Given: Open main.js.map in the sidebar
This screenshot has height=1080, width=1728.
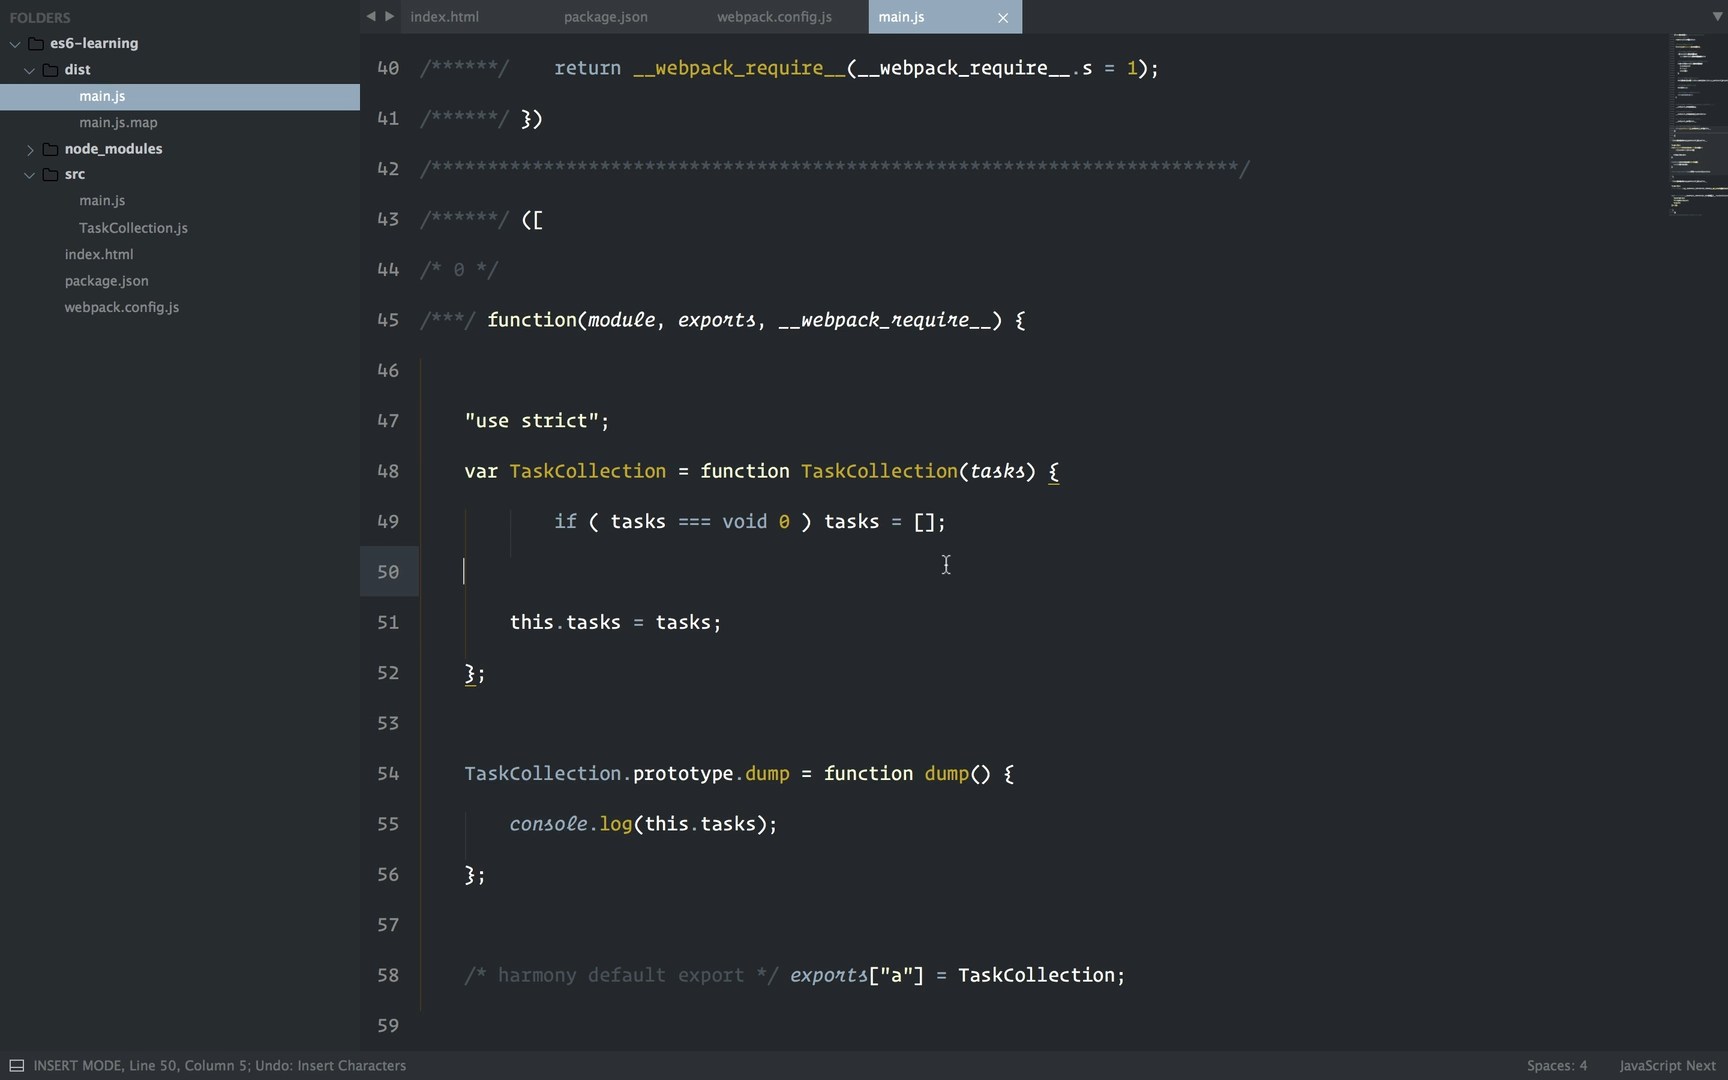Looking at the screenshot, I should 118,122.
